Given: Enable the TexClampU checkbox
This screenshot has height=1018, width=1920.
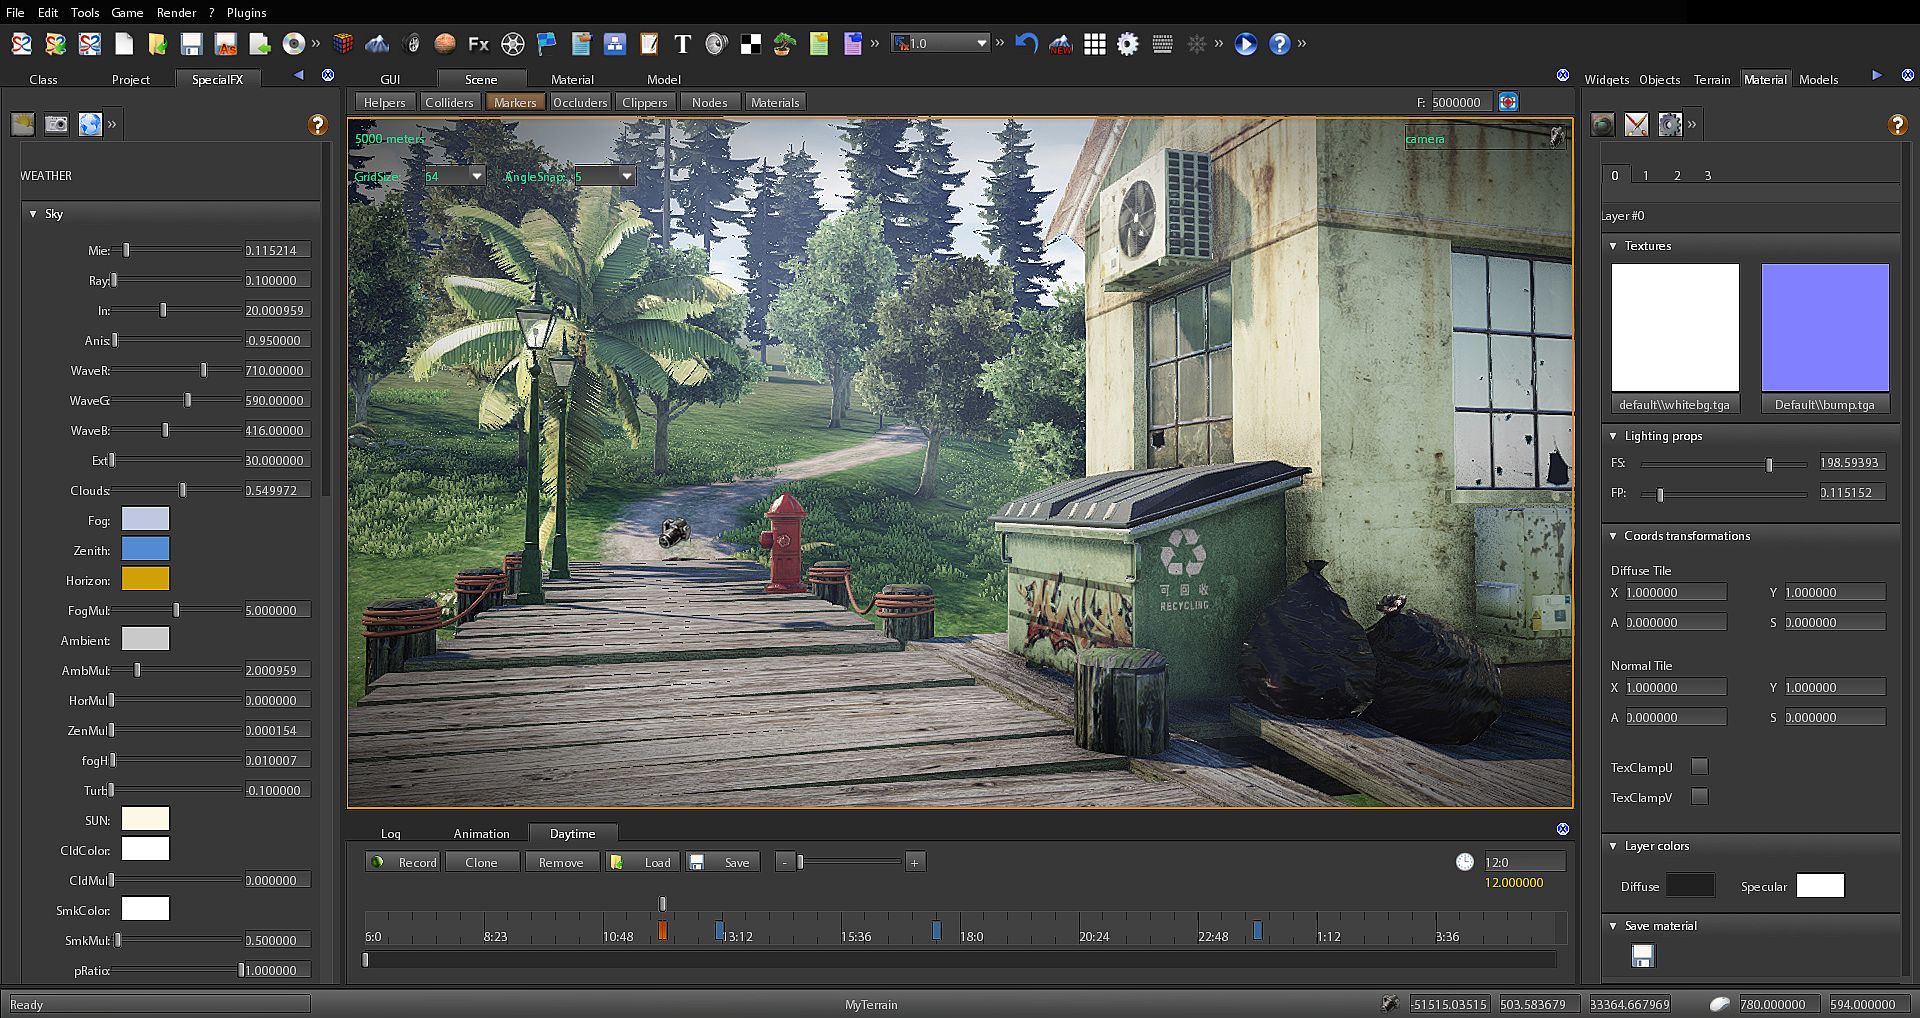Looking at the screenshot, I should click(1699, 767).
